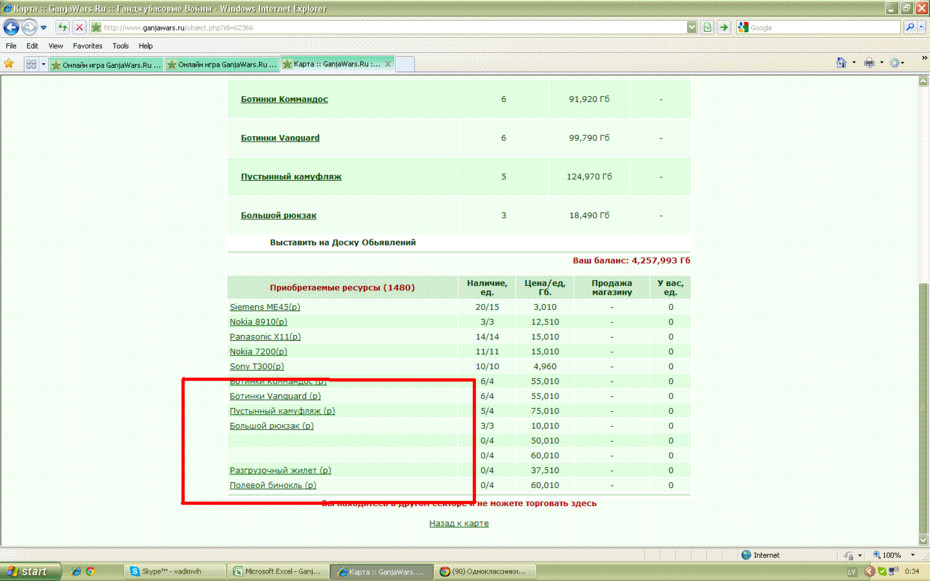Click the Internet zone status indicator
Viewport: 930px width, 581px height.
[x=761, y=555]
